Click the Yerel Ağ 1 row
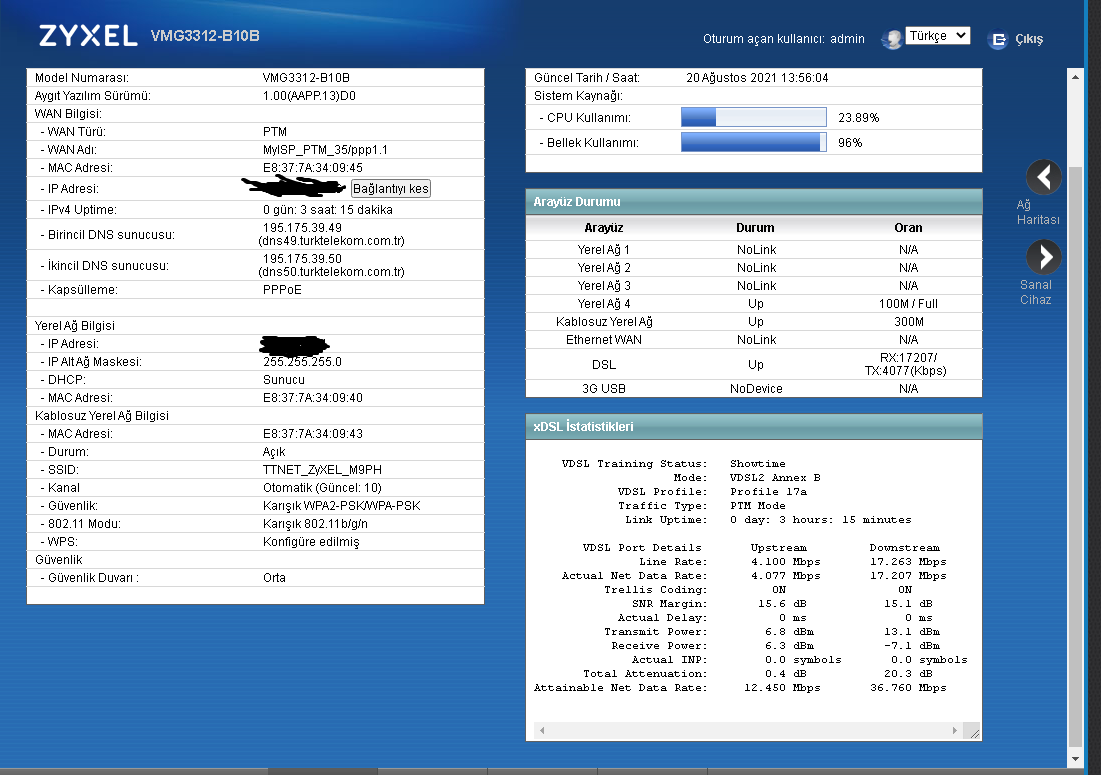 coord(753,250)
